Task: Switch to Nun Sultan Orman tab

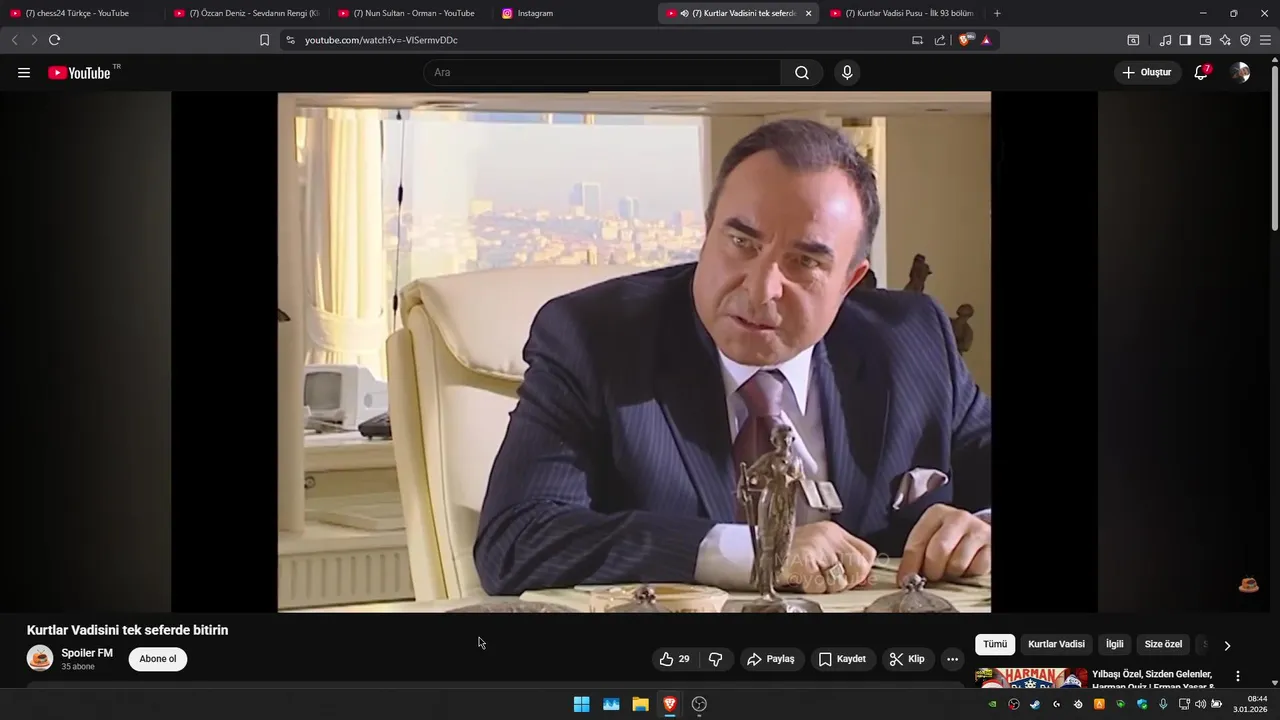Action: click(x=411, y=13)
